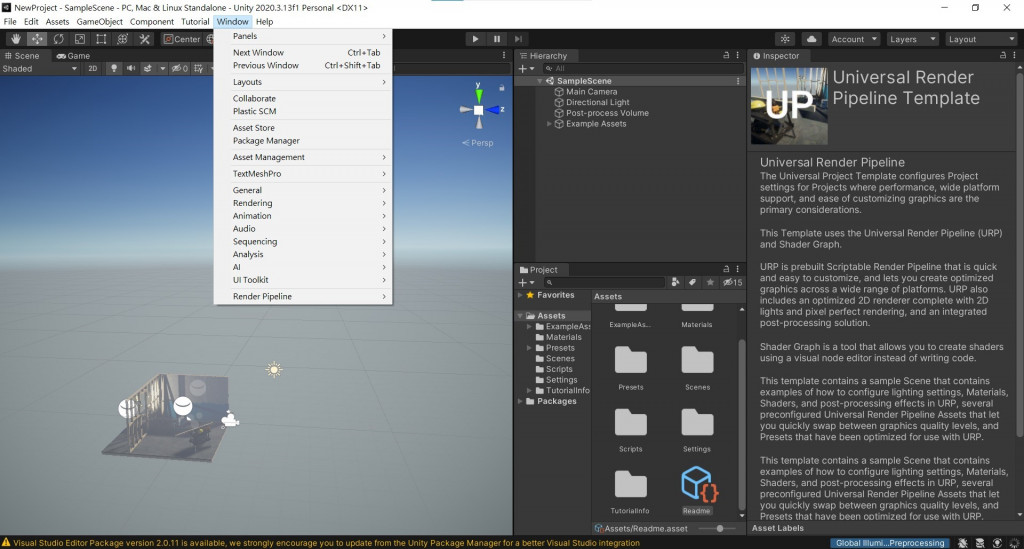Open custom editor tools icon
The width and height of the screenshot is (1024, 549).
(x=144, y=39)
